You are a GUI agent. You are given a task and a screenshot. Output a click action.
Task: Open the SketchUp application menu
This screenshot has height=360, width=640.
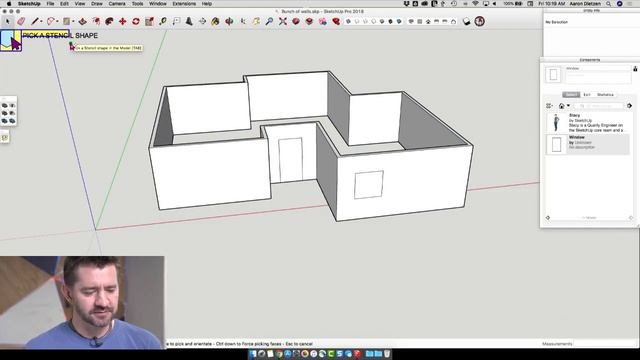pos(29,4)
